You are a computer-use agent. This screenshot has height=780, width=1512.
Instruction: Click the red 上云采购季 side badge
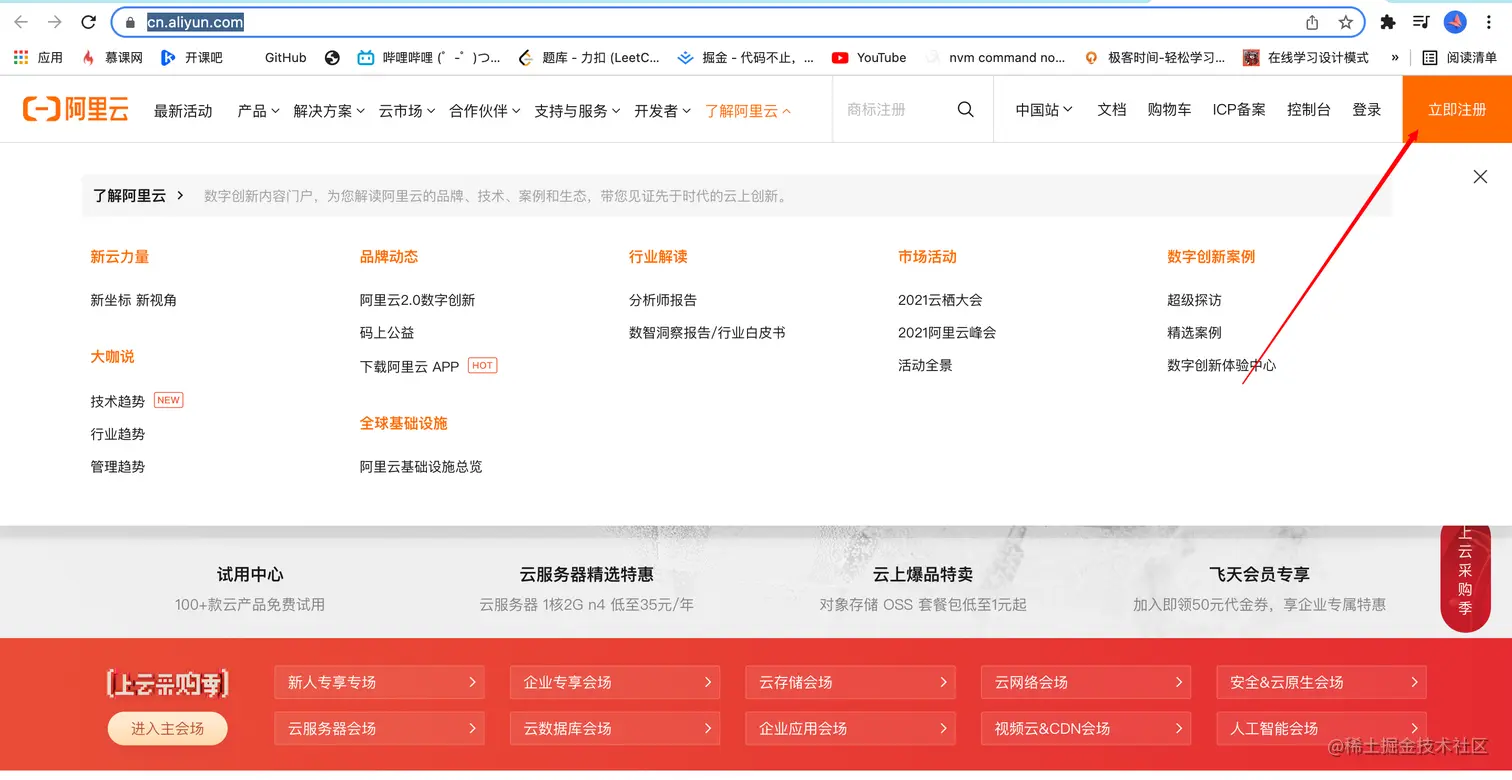[x=1465, y=577]
